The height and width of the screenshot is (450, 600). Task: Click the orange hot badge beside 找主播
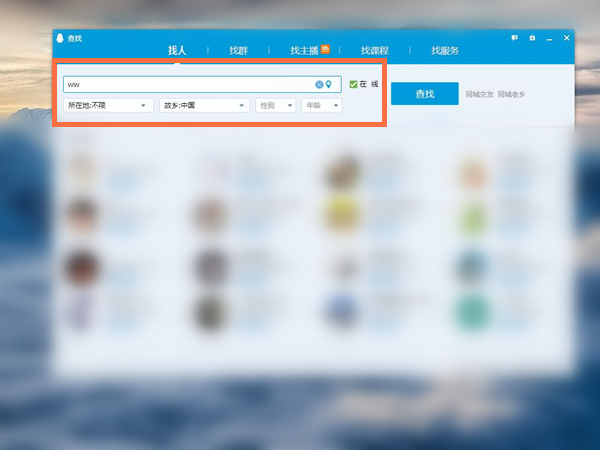325,47
